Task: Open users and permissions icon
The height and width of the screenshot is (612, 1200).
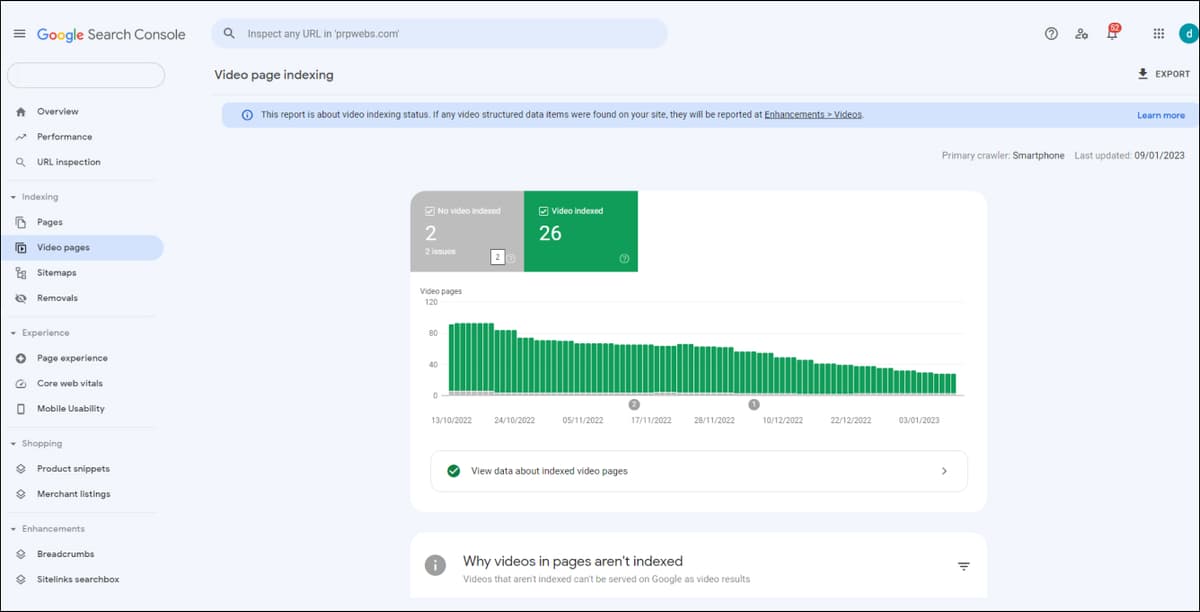Action: [1081, 33]
